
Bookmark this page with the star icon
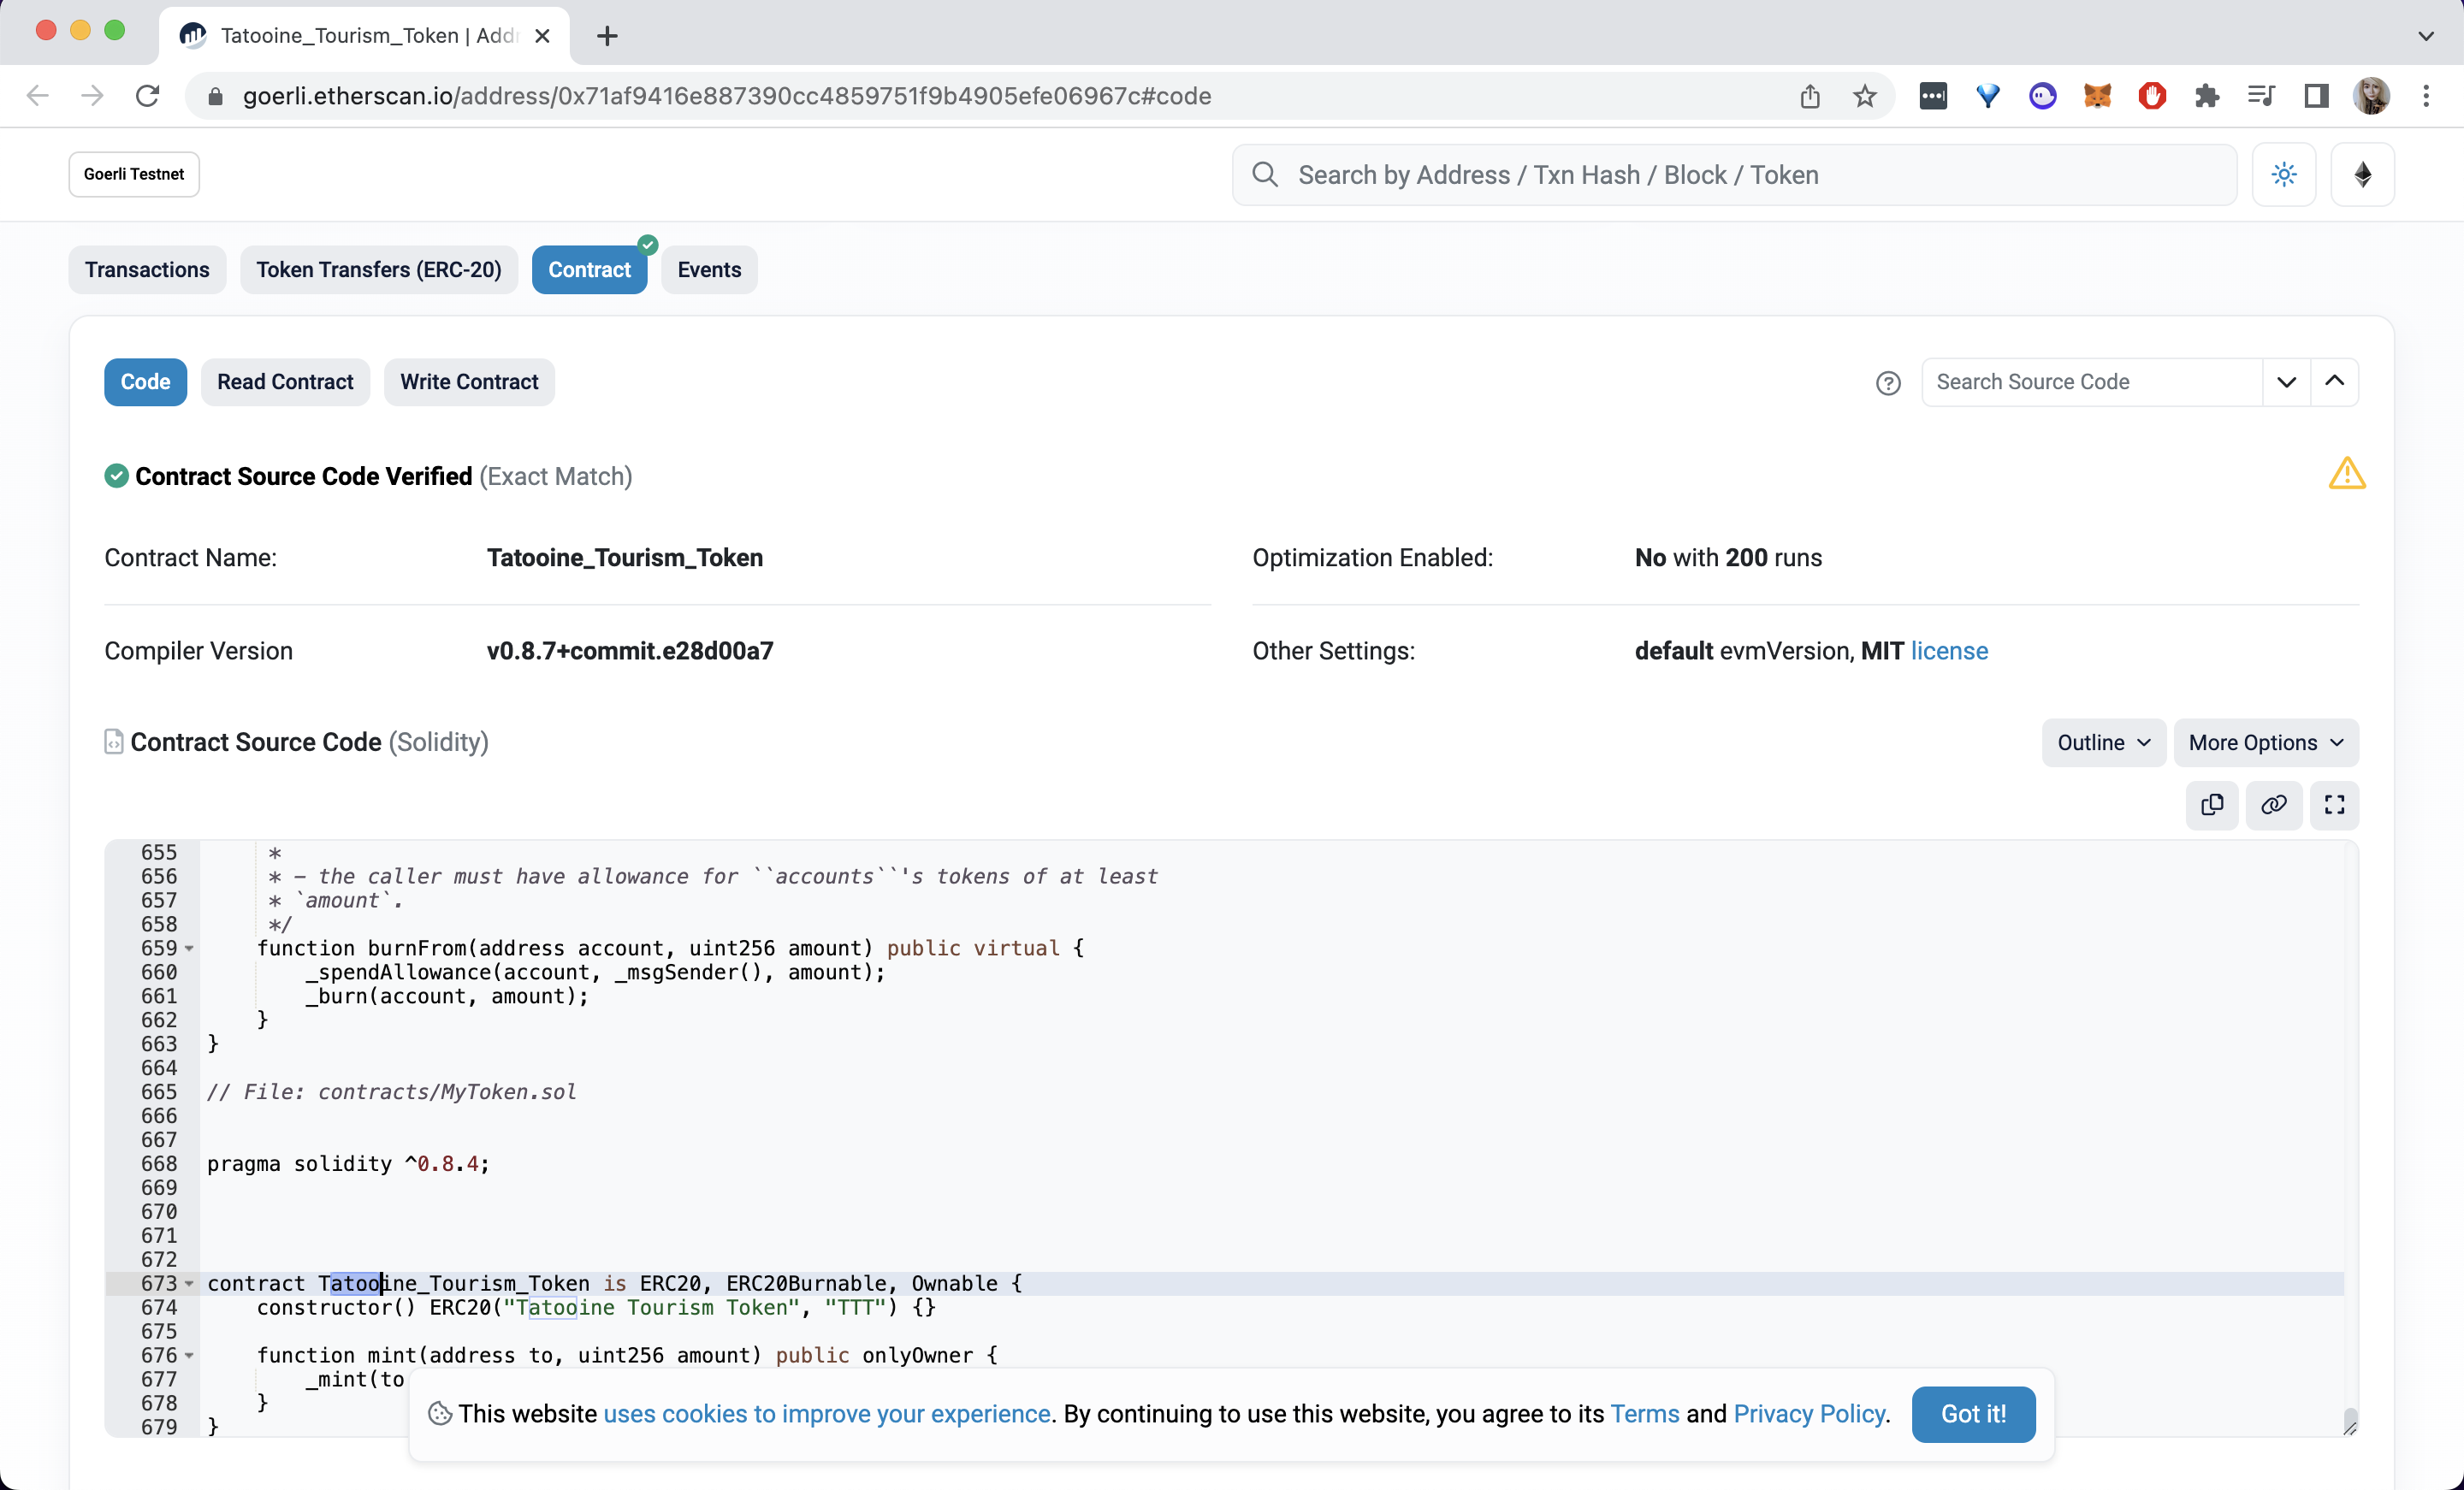[1864, 96]
